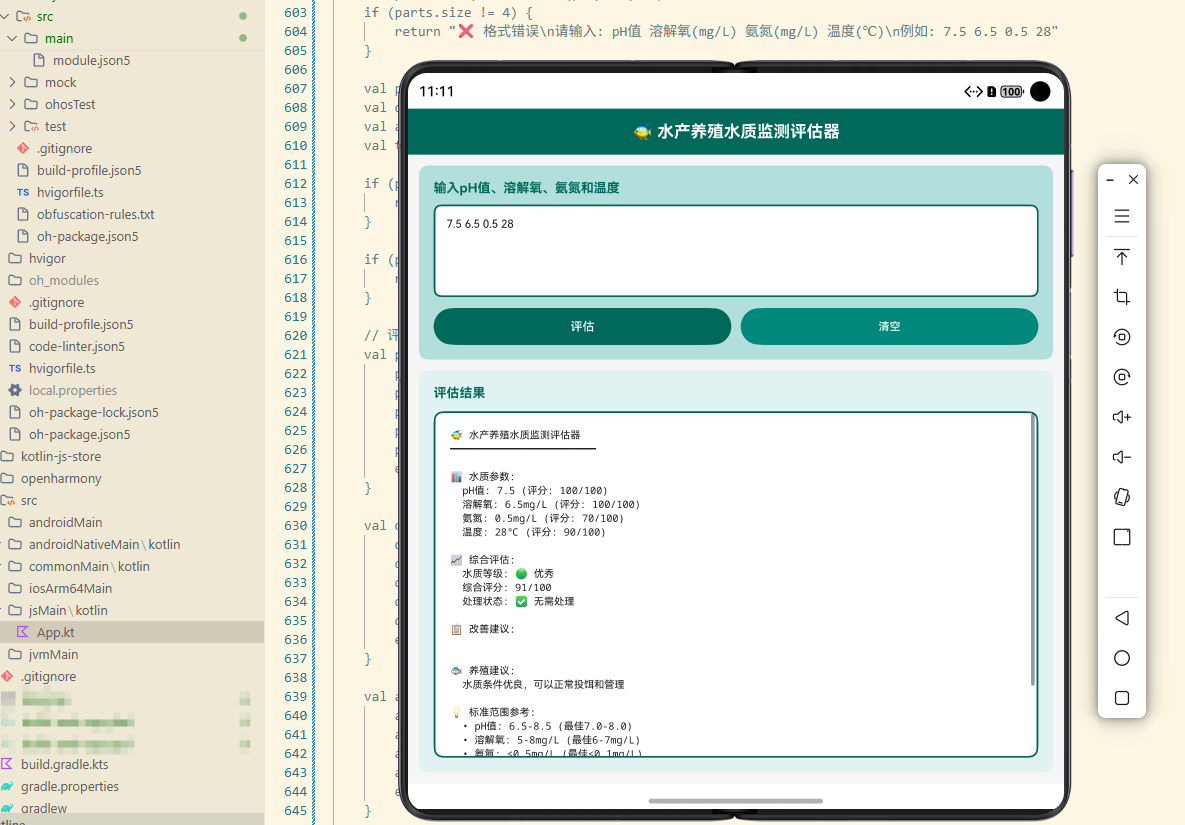Screen dimensions: 1185x825
Task: Click the emulator at-sign style circle icon
Action: click(x=1122, y=377)
